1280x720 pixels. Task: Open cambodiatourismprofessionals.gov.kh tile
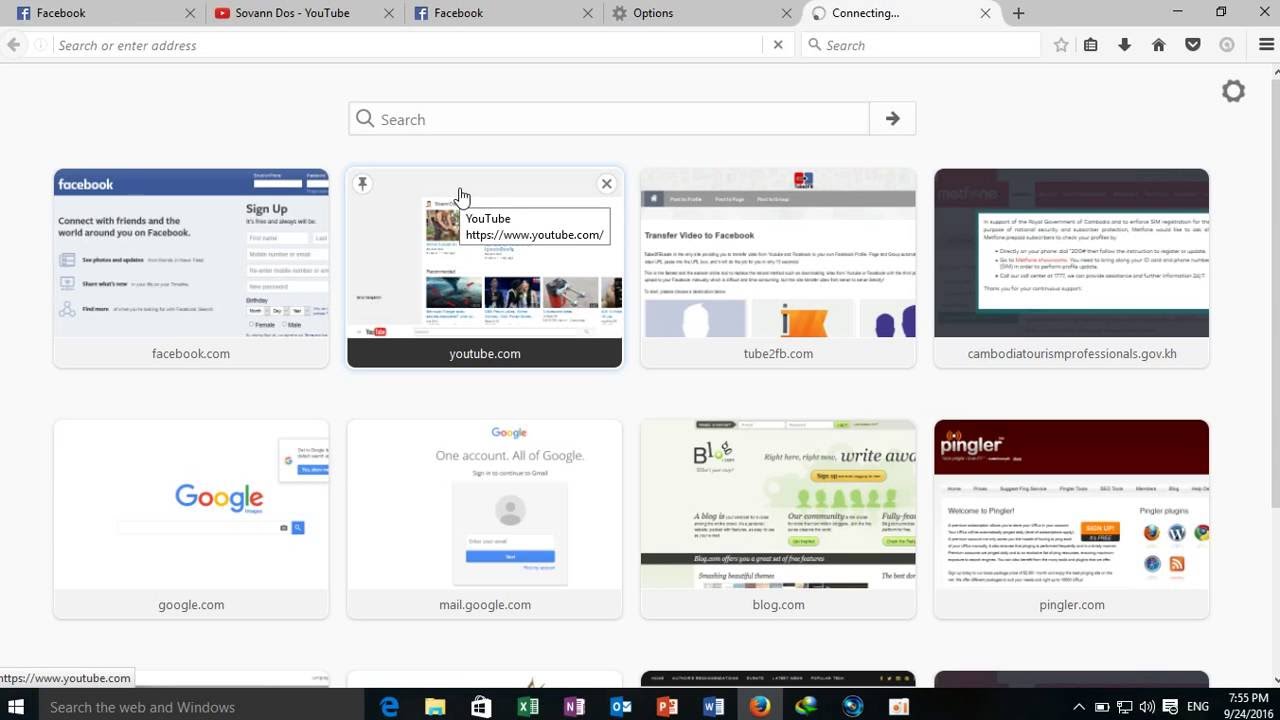tap(1072, 268)
